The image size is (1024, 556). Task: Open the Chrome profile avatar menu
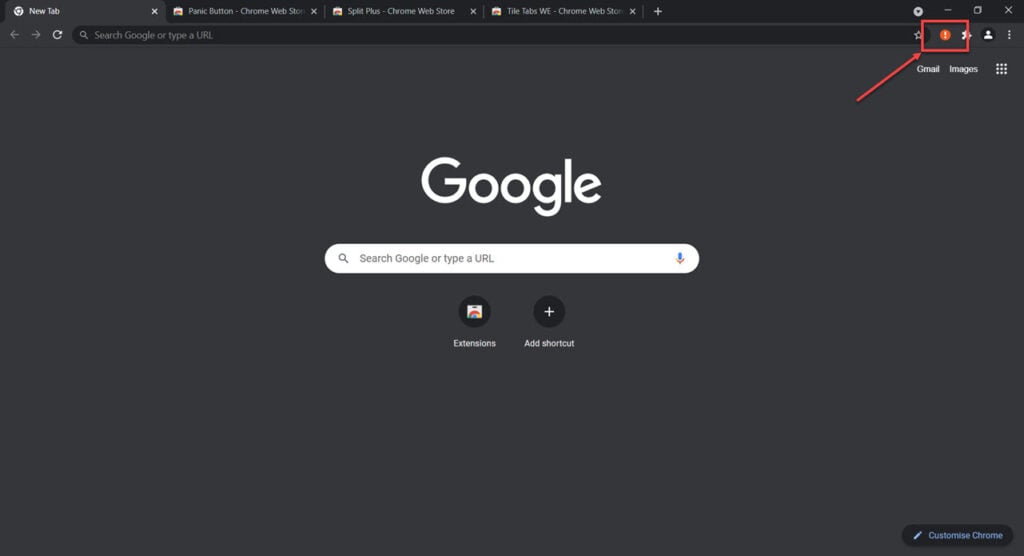pos(988,35)
